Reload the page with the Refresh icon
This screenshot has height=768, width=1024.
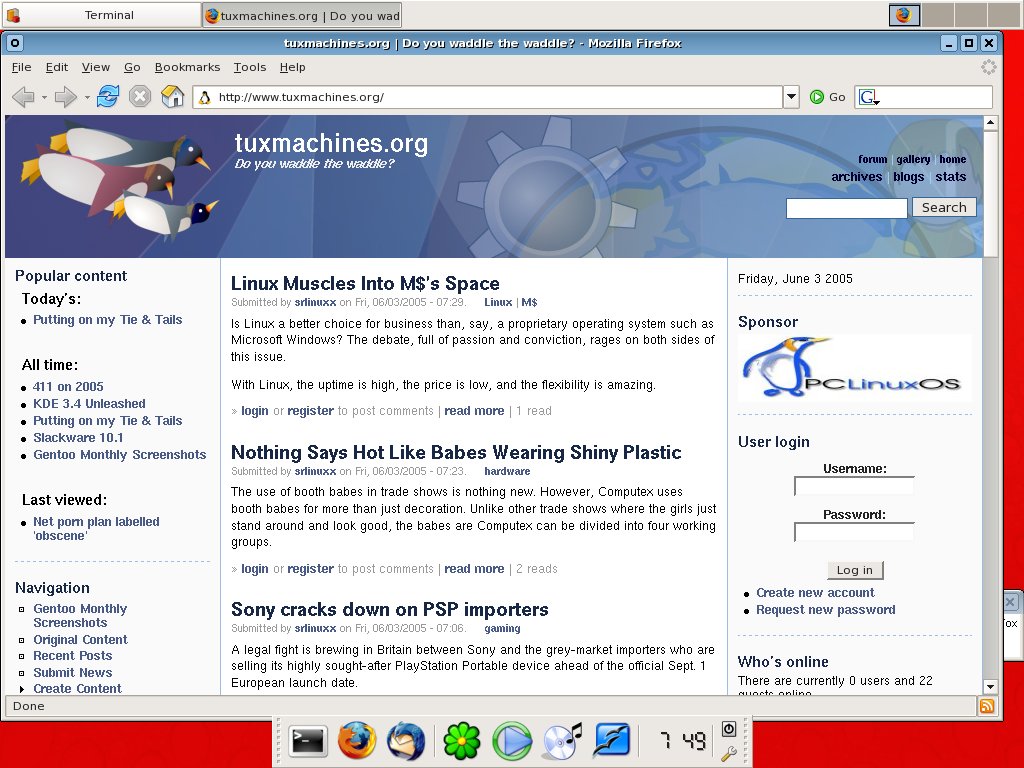[108, 97]
